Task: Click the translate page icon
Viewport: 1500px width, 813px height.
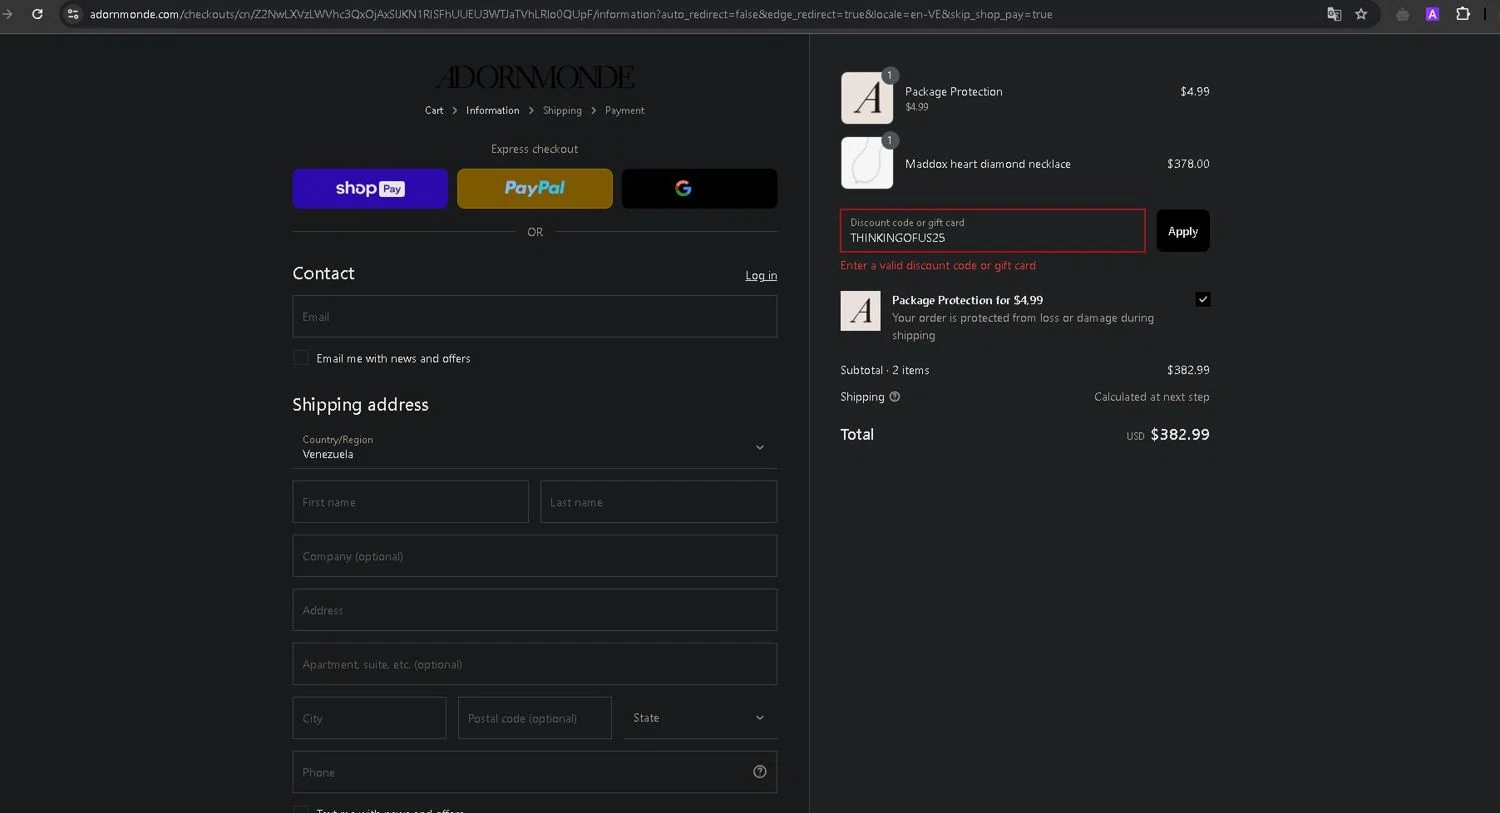Action: coord(1334,14)
